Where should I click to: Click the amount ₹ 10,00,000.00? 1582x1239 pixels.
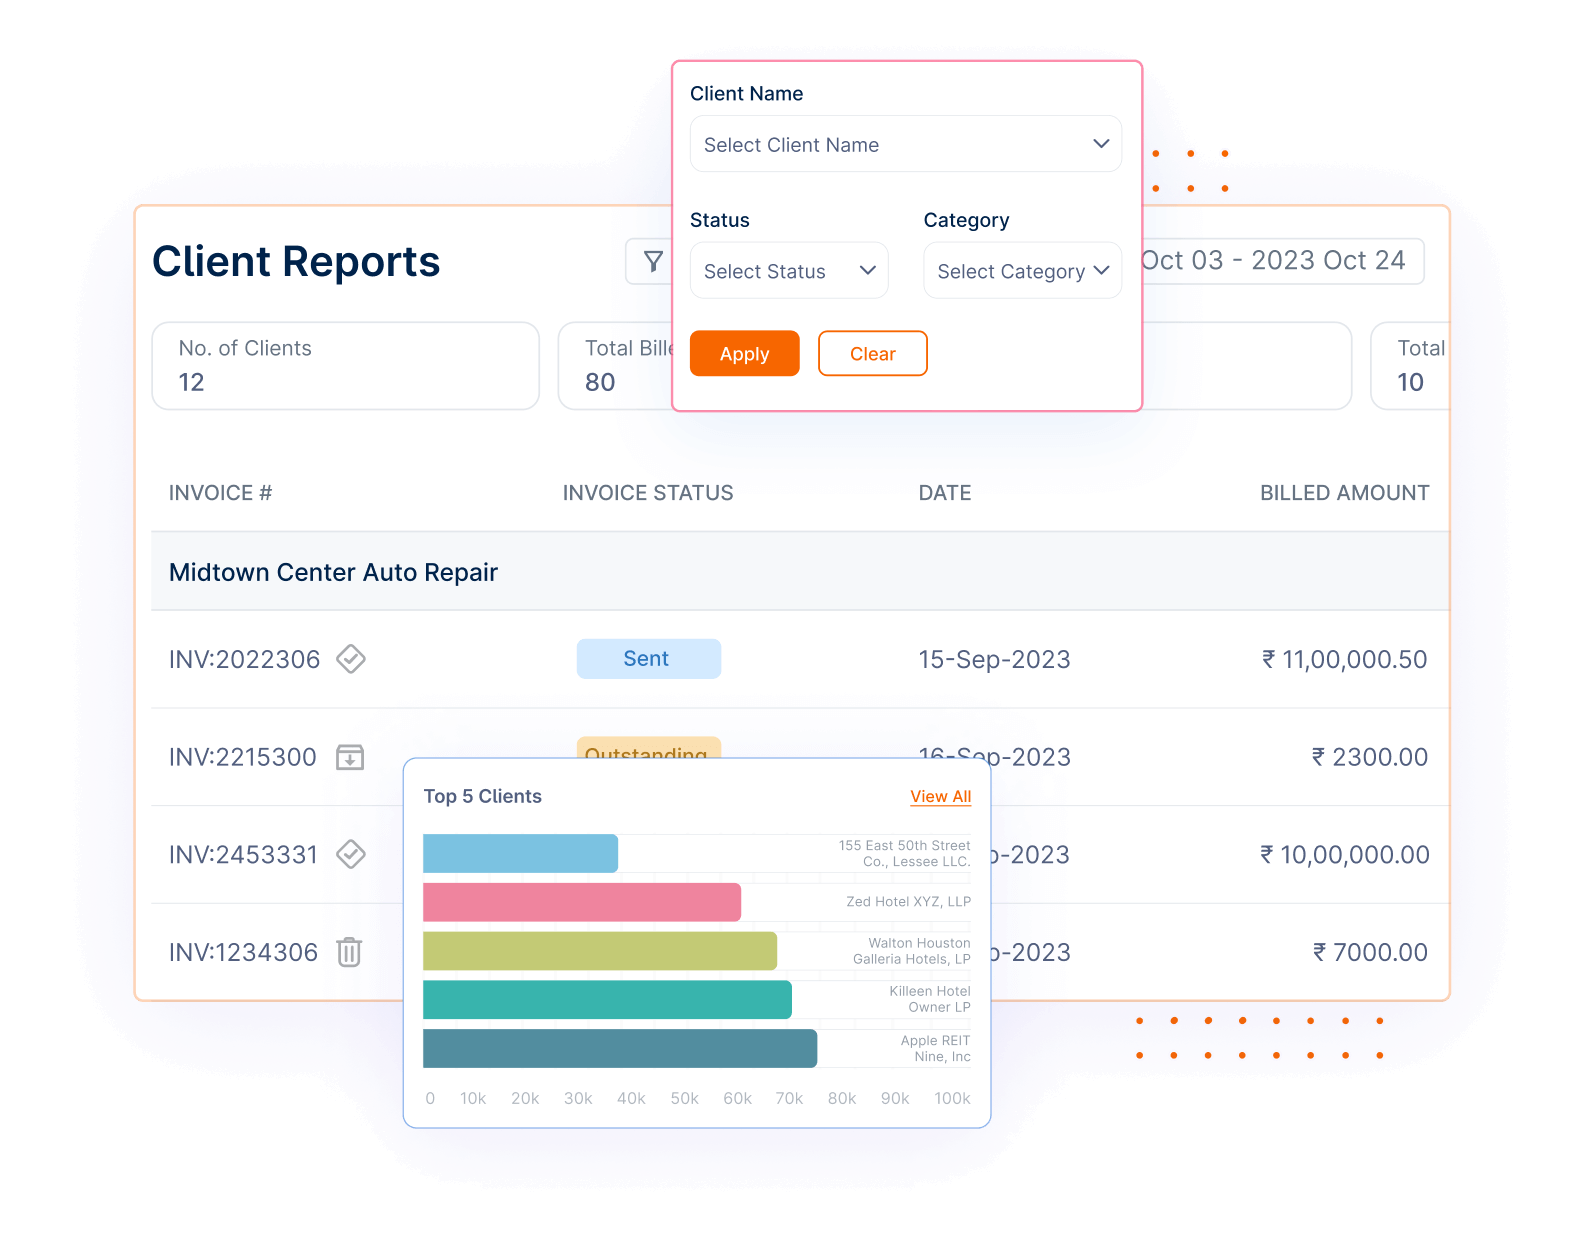1344,855
